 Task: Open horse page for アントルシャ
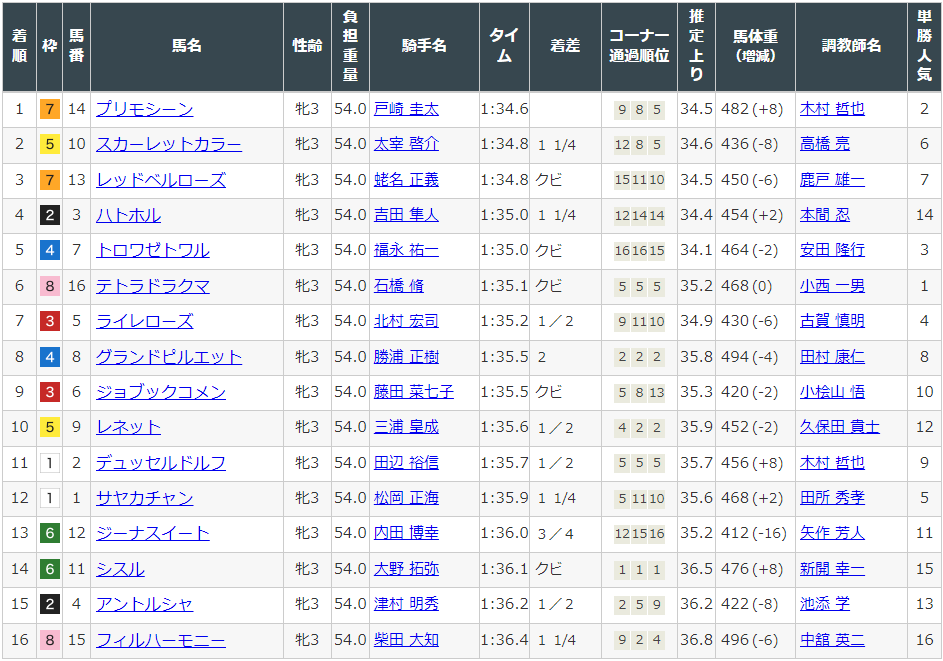145,604
